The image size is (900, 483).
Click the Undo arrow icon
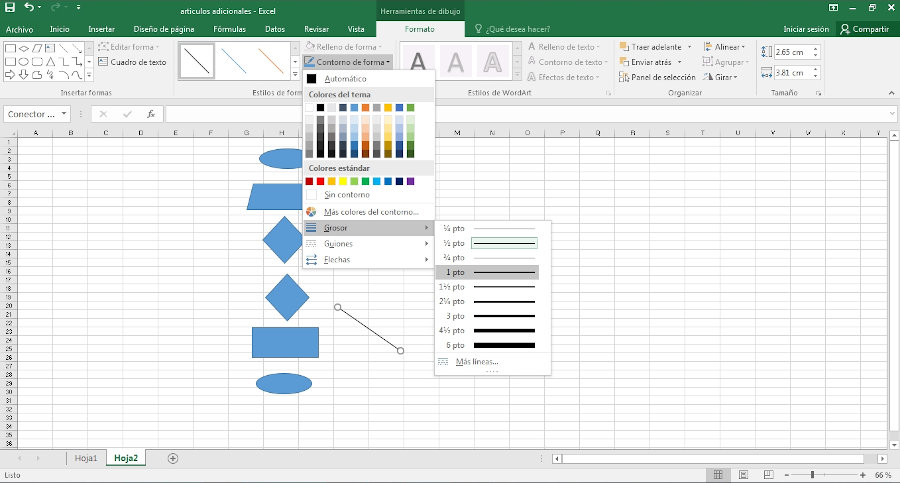tap(29, 7)
